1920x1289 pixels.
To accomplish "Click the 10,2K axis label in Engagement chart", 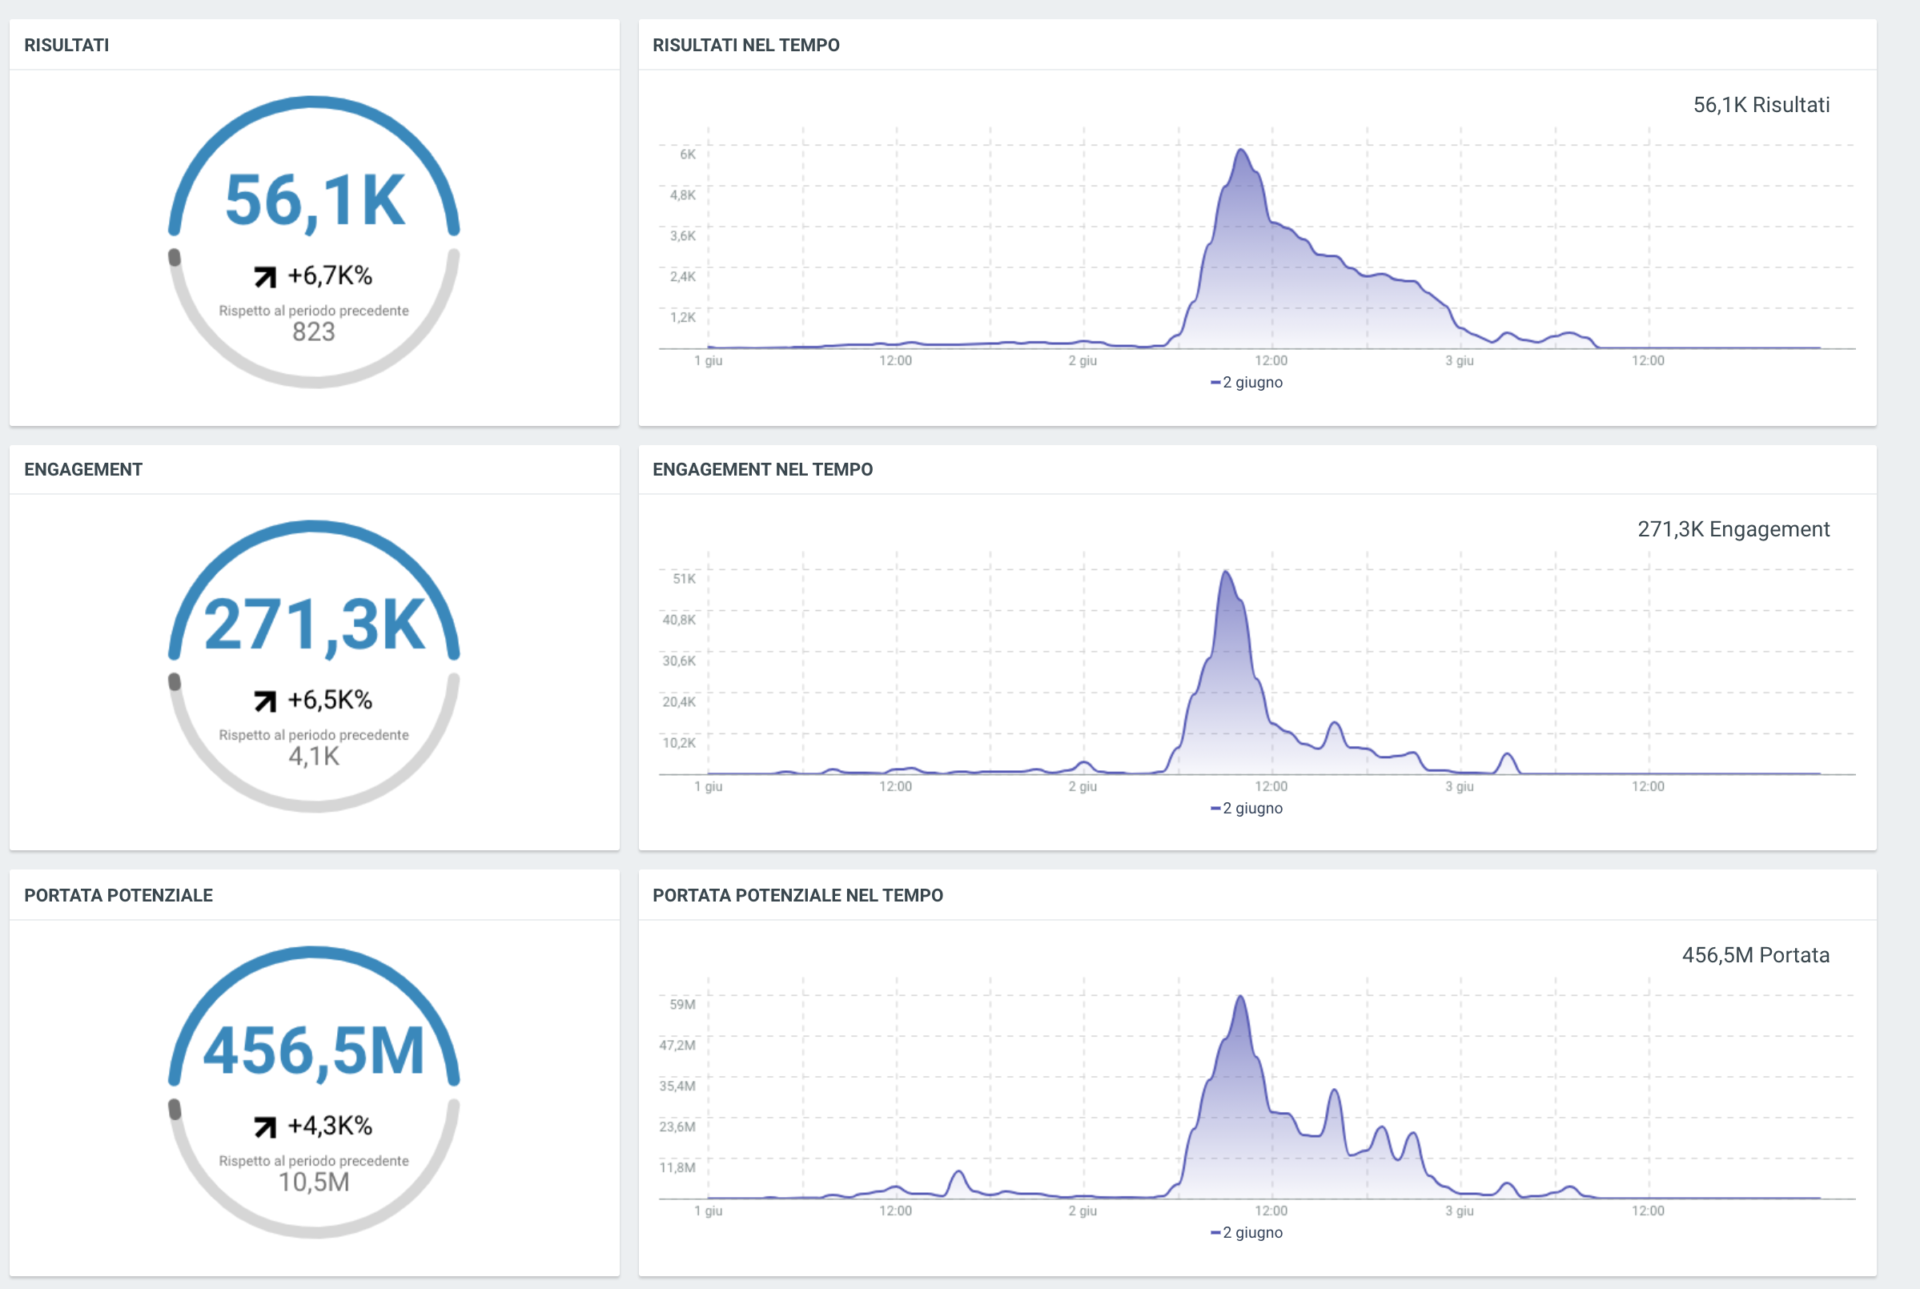I will click(x=679, y=742).
